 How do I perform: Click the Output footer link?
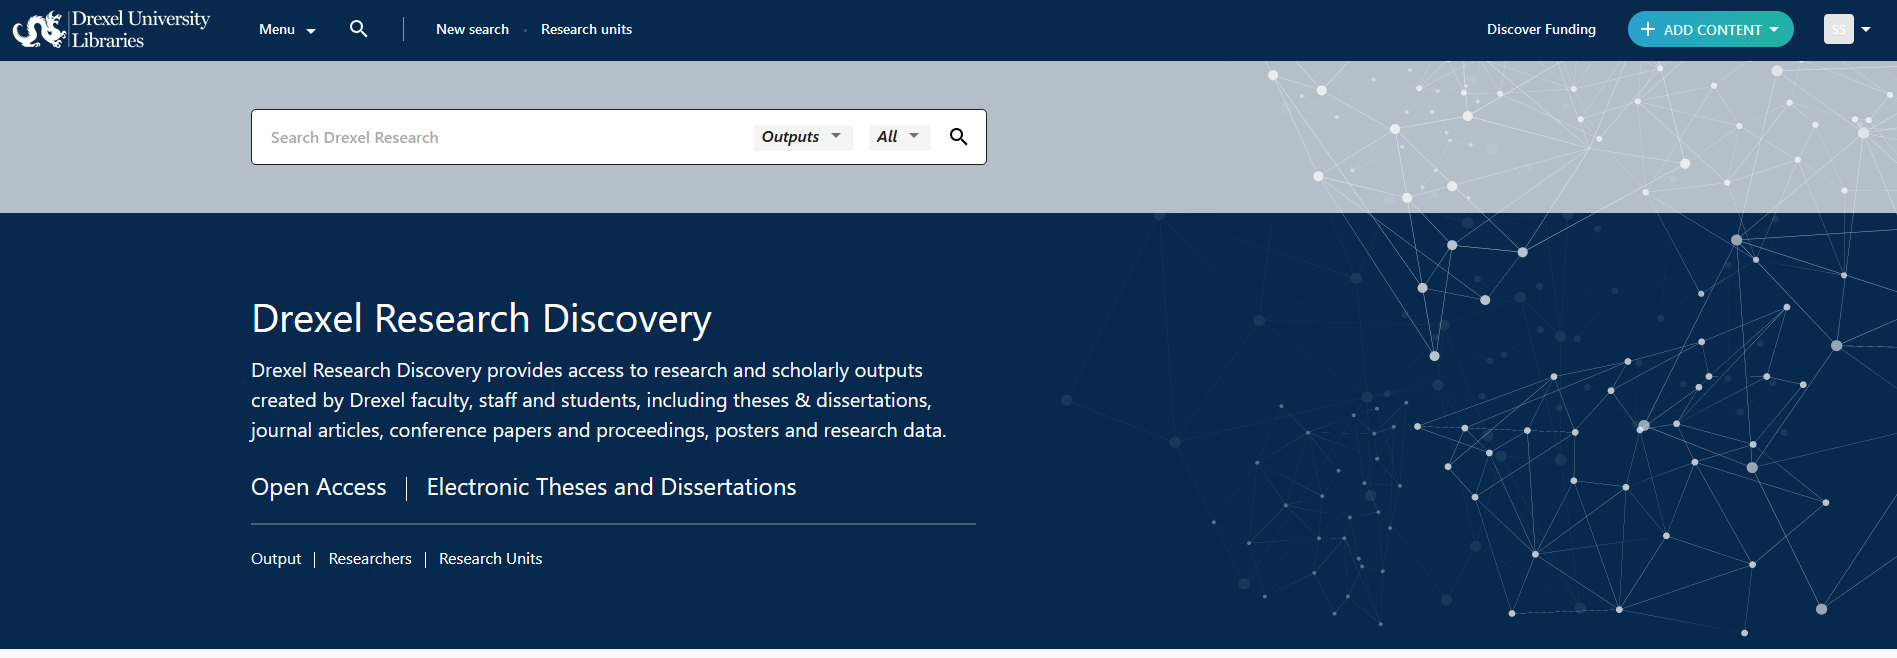click(x=276, y=559)
